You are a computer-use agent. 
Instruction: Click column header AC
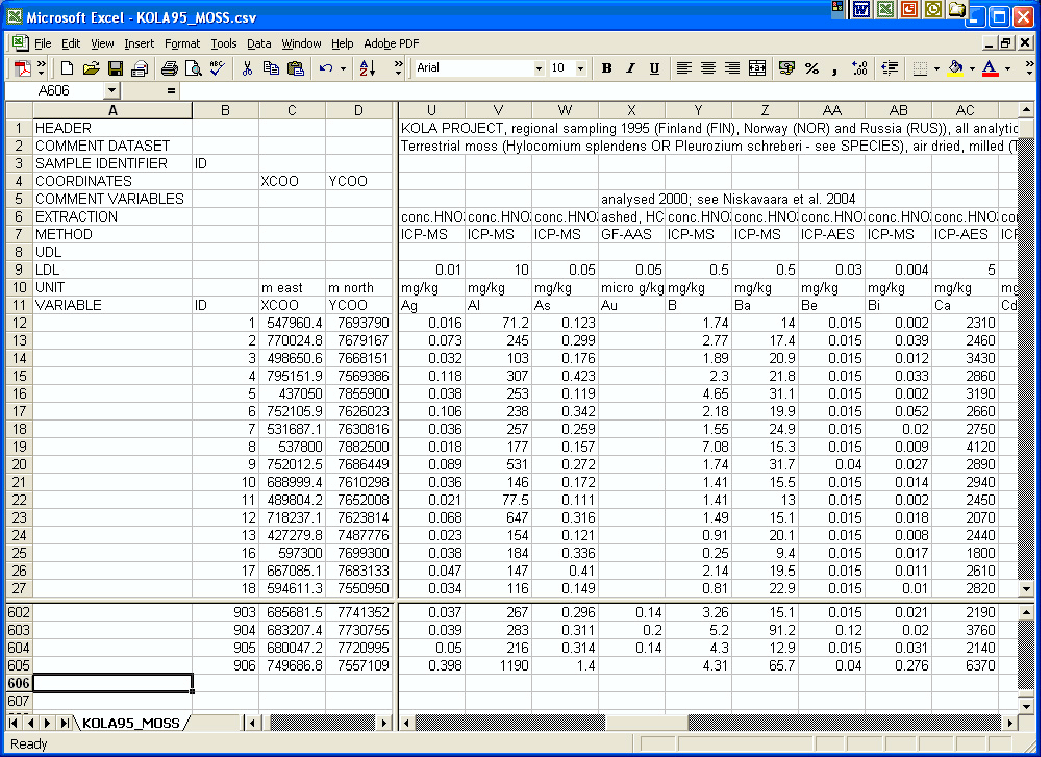(964, 110)
